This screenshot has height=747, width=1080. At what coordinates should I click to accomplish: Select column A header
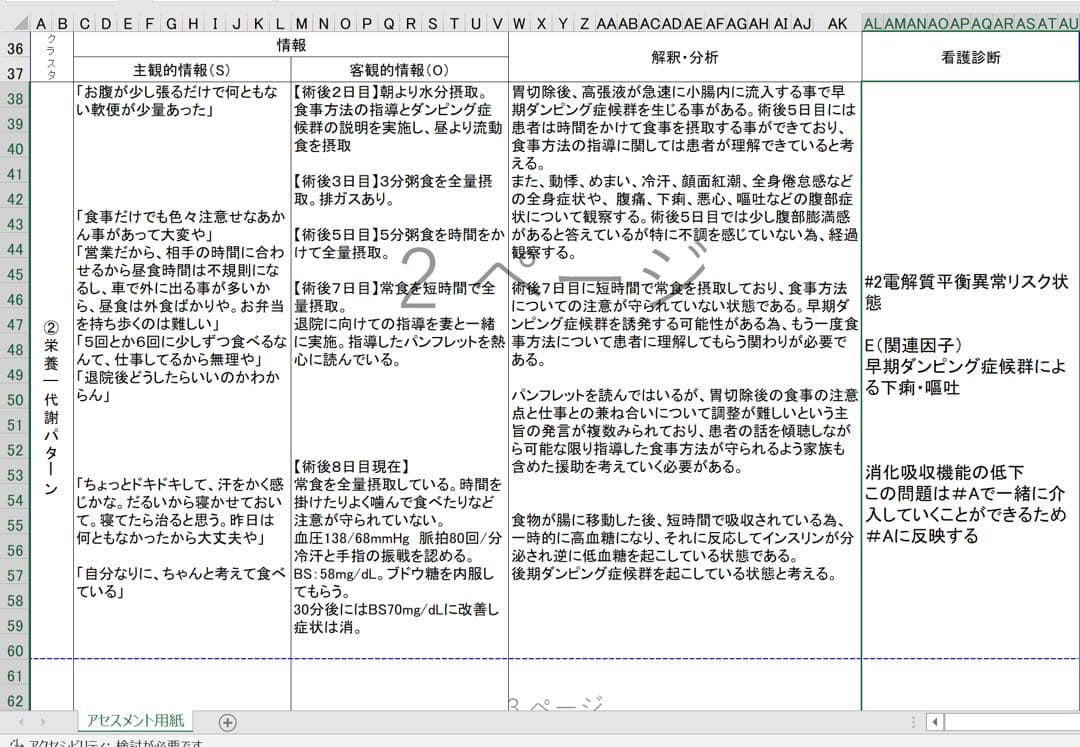click(41, 24)
